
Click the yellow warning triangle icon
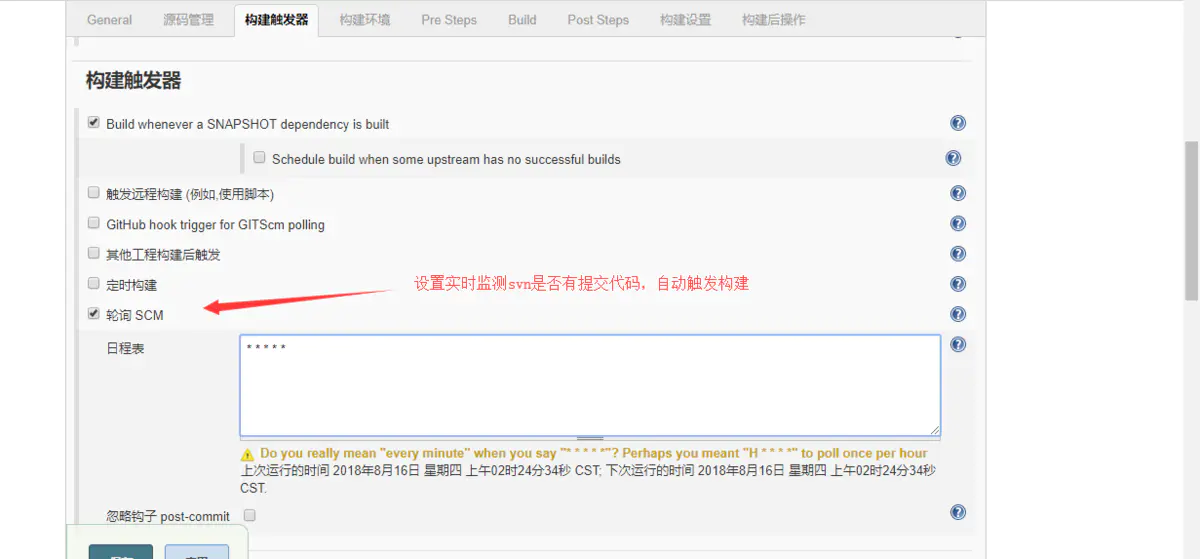tap(247, 454)
